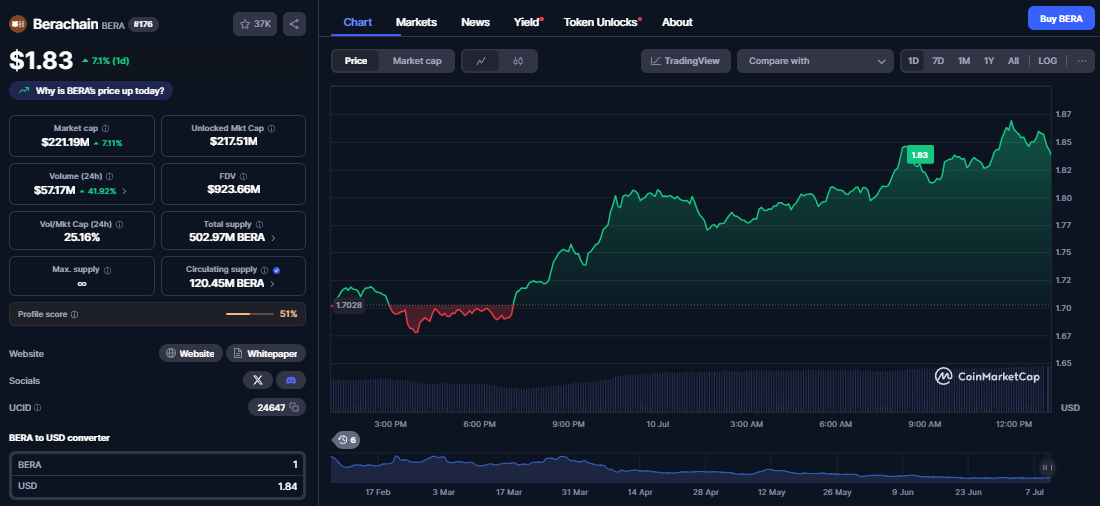Click Max. supply info icon

(107, 269)
